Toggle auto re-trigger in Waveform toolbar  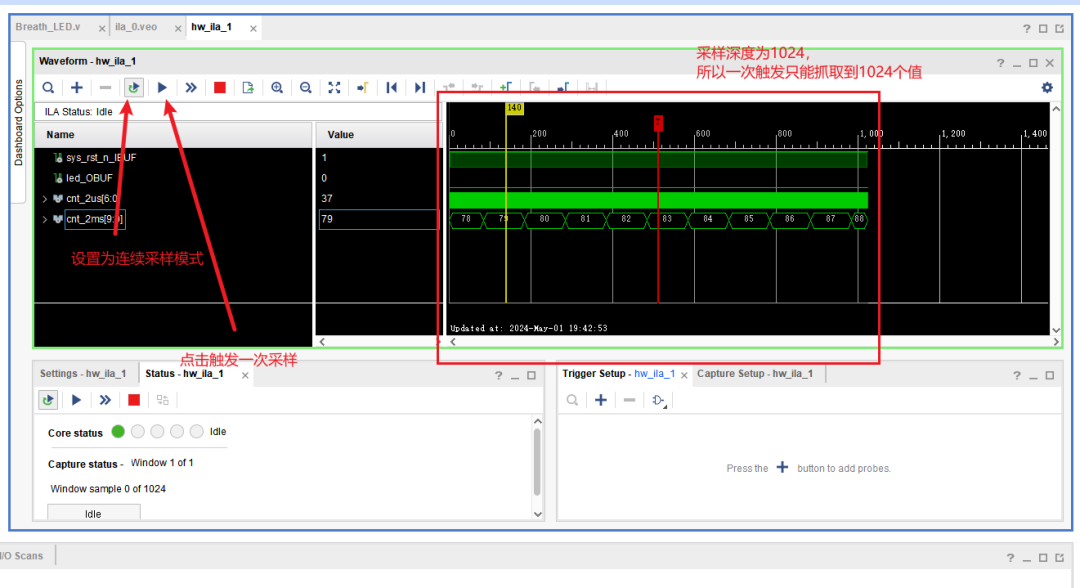pos(134,87)
